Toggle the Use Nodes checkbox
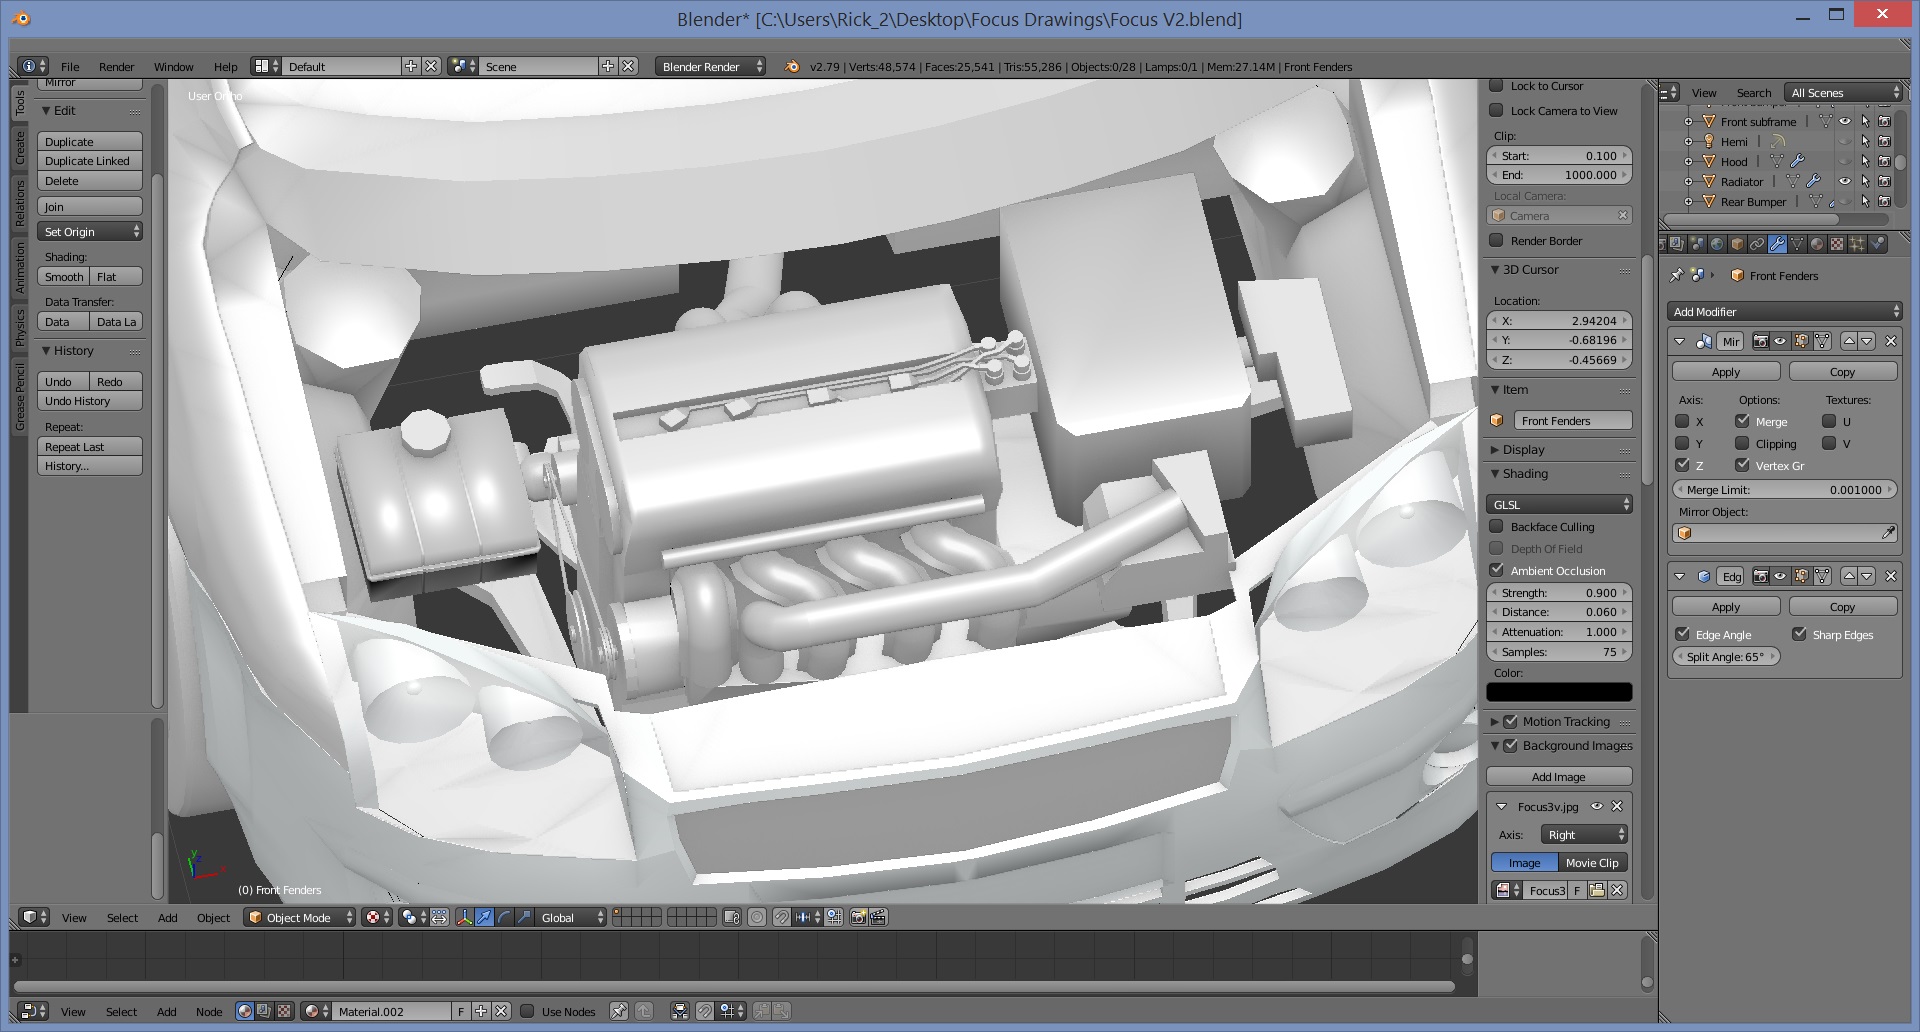 click(x=527, y=1011)
